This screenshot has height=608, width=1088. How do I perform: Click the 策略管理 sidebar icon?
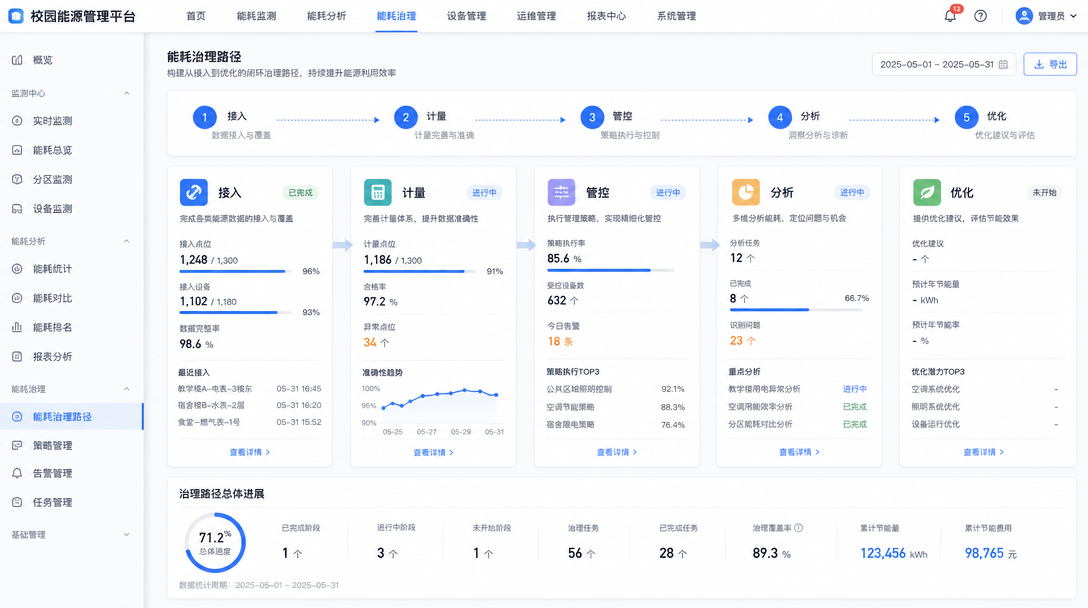tap(17, 445)
